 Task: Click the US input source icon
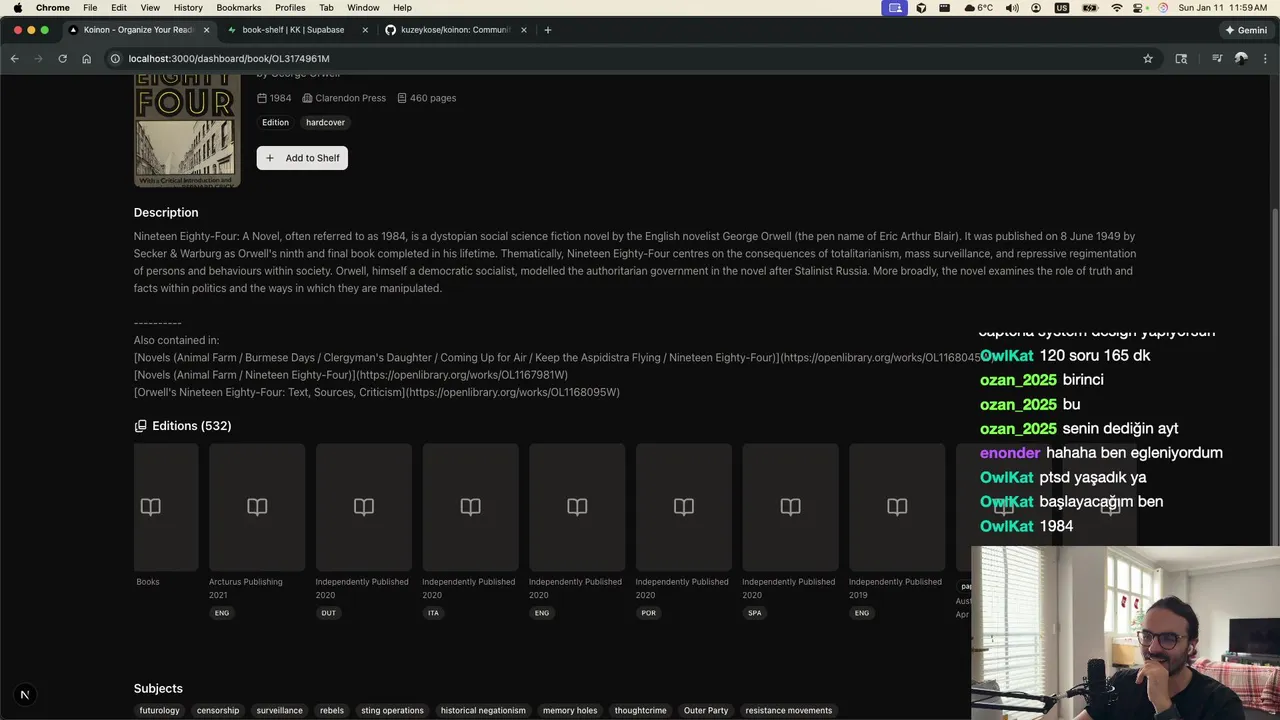pyautogui.click(x=1062, y=8)
